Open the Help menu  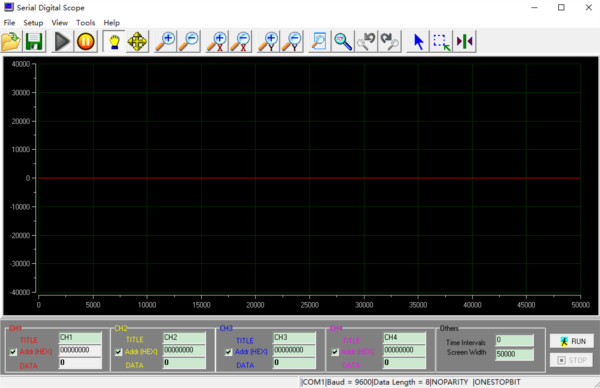click(x=111, y=23)
